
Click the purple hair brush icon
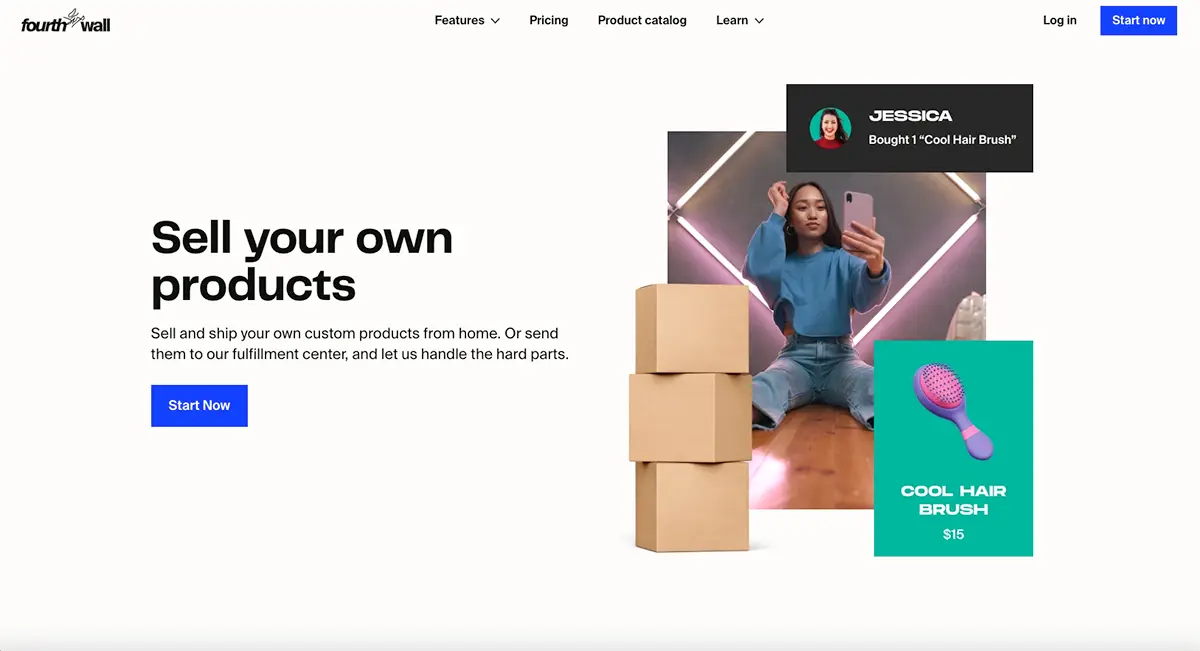tap(953, 412)
